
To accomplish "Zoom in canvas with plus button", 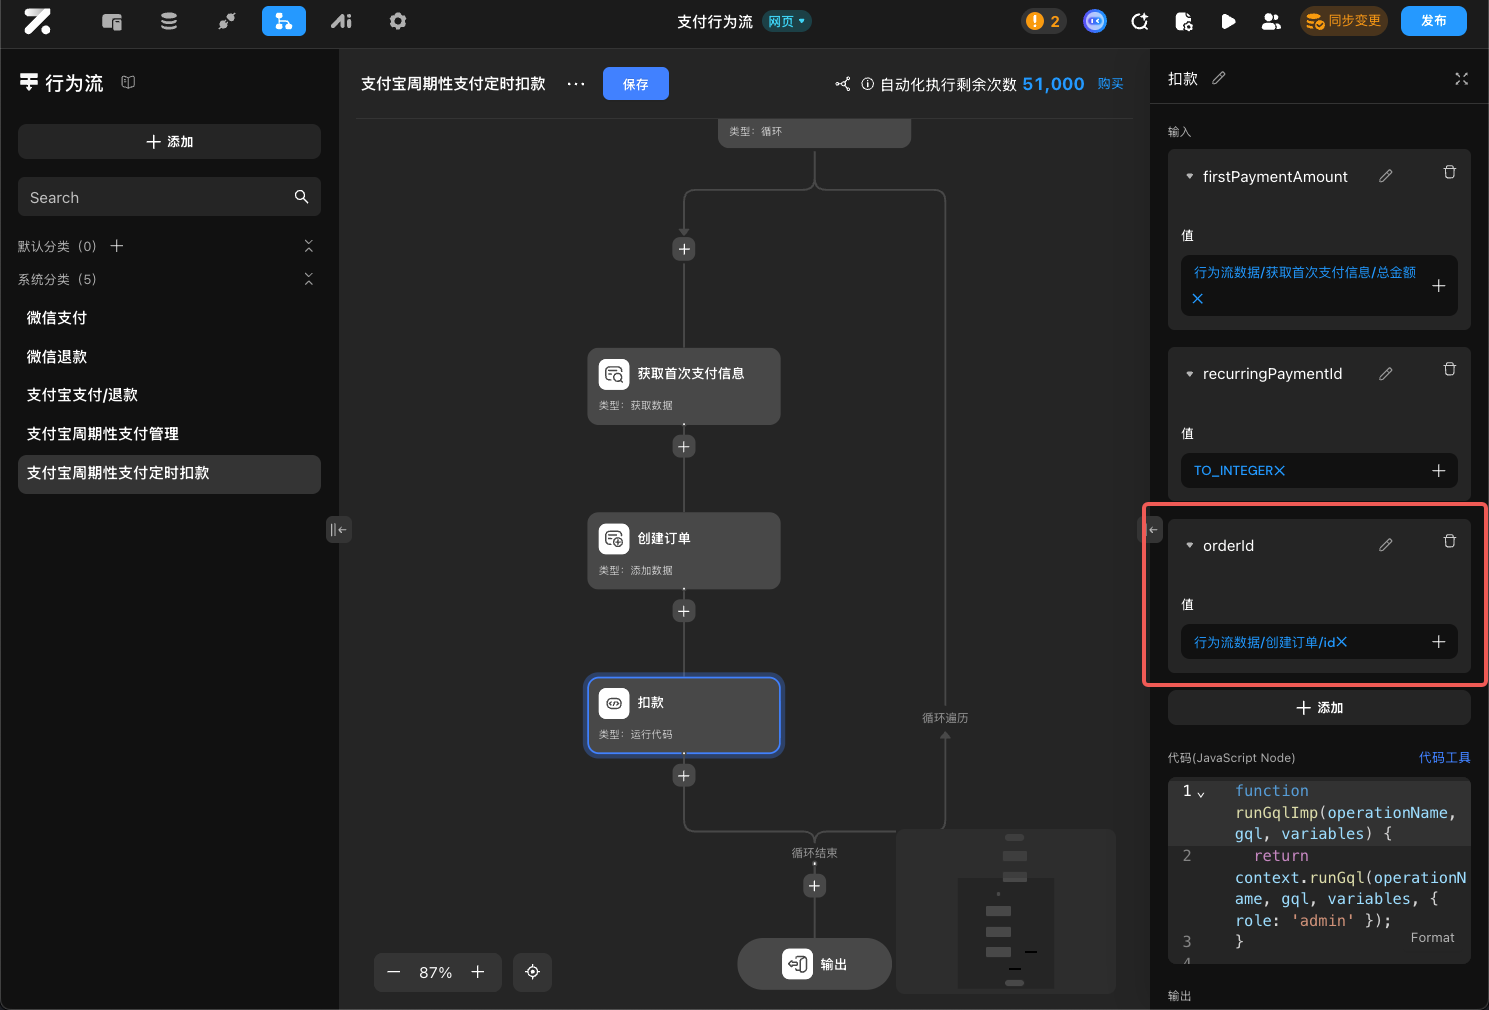I will click(478, 972).
